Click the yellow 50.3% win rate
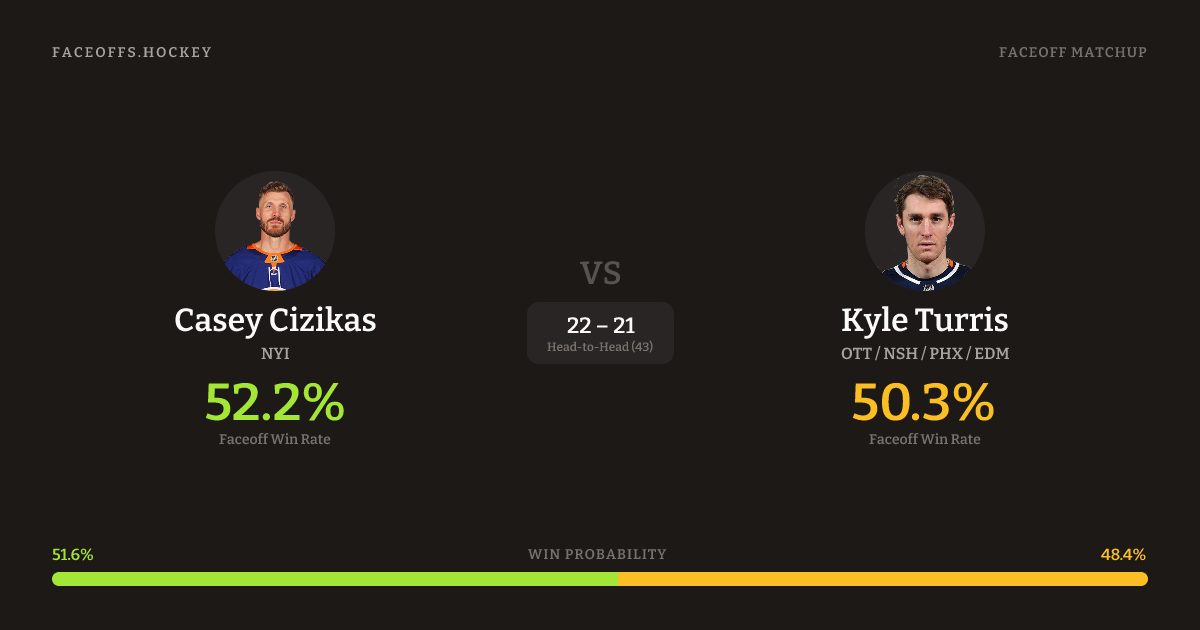The width and height of the screenshot is (1200, 630). 923,402
